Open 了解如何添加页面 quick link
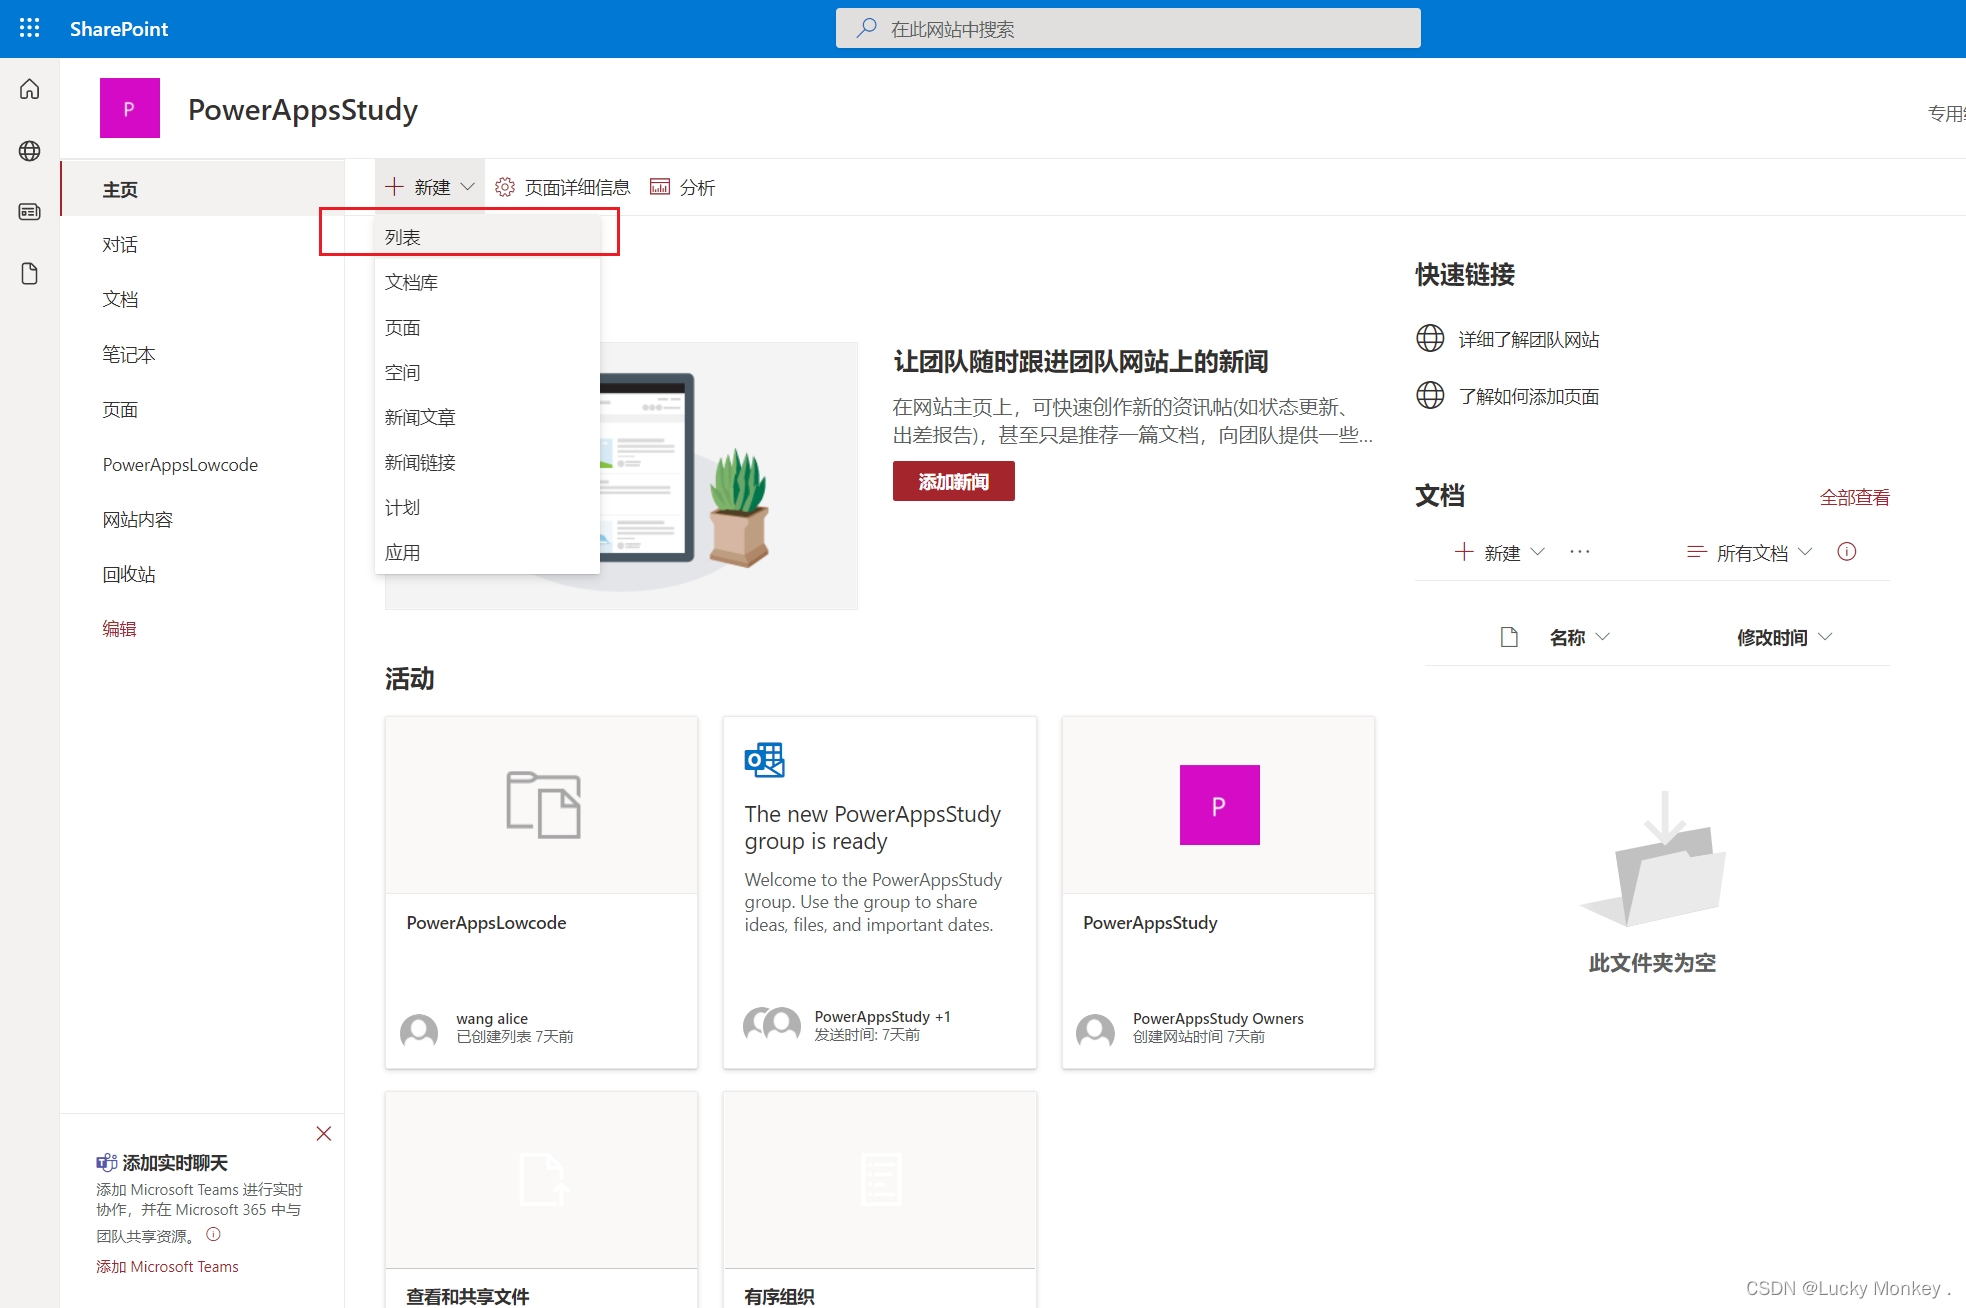The width and height of the screenshot is (1966, 1308). (1528, 396)
